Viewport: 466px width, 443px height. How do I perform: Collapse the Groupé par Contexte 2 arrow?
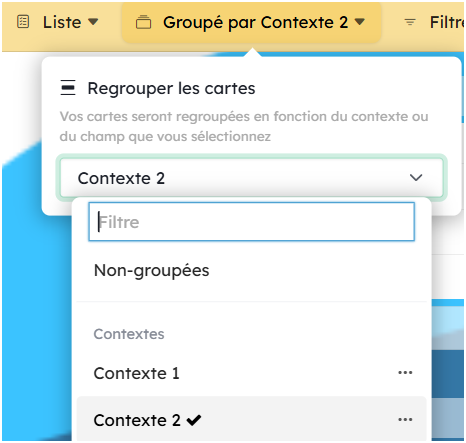point(360,22)
